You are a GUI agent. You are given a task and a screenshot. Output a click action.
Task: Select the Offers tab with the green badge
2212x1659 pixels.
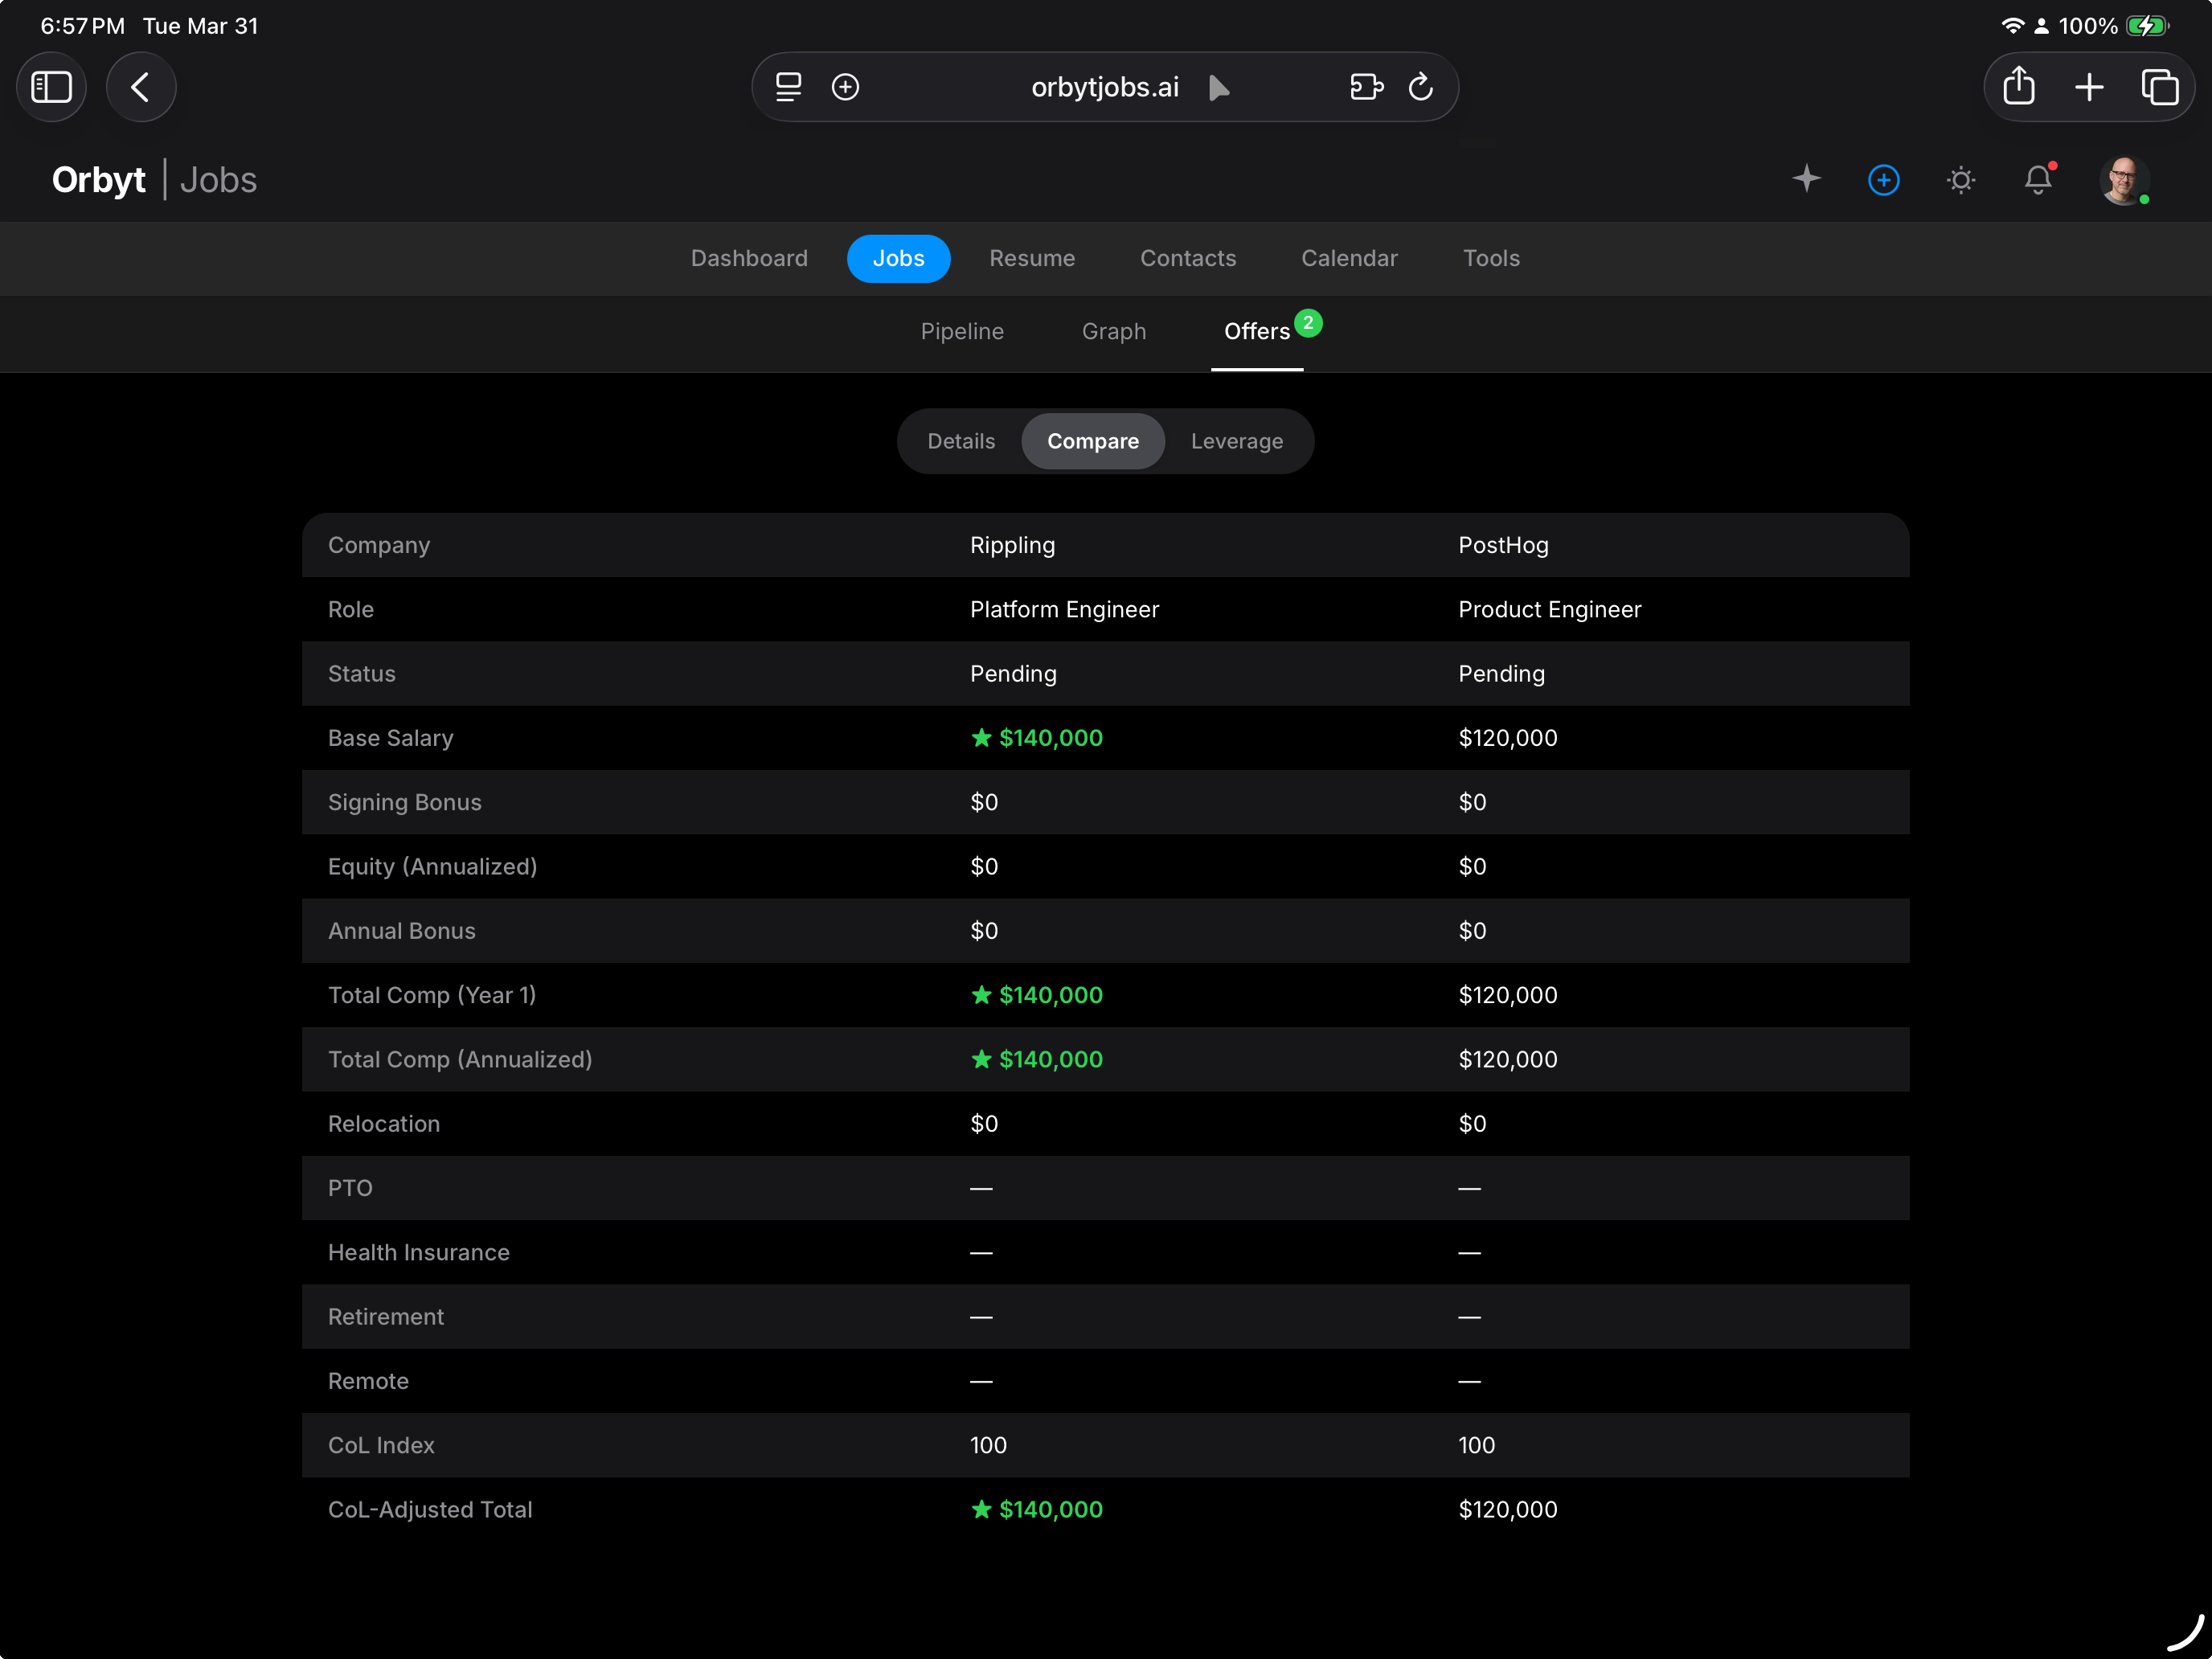click(1257, 331)
